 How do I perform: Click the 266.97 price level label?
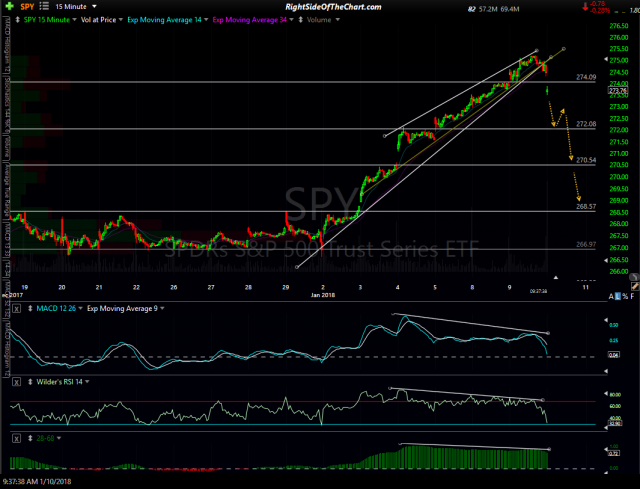click(586, 244)
